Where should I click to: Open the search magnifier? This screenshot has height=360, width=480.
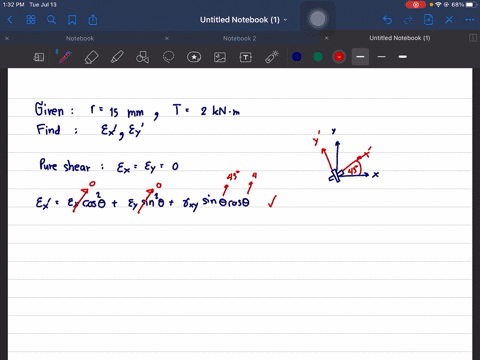(51, 20)
